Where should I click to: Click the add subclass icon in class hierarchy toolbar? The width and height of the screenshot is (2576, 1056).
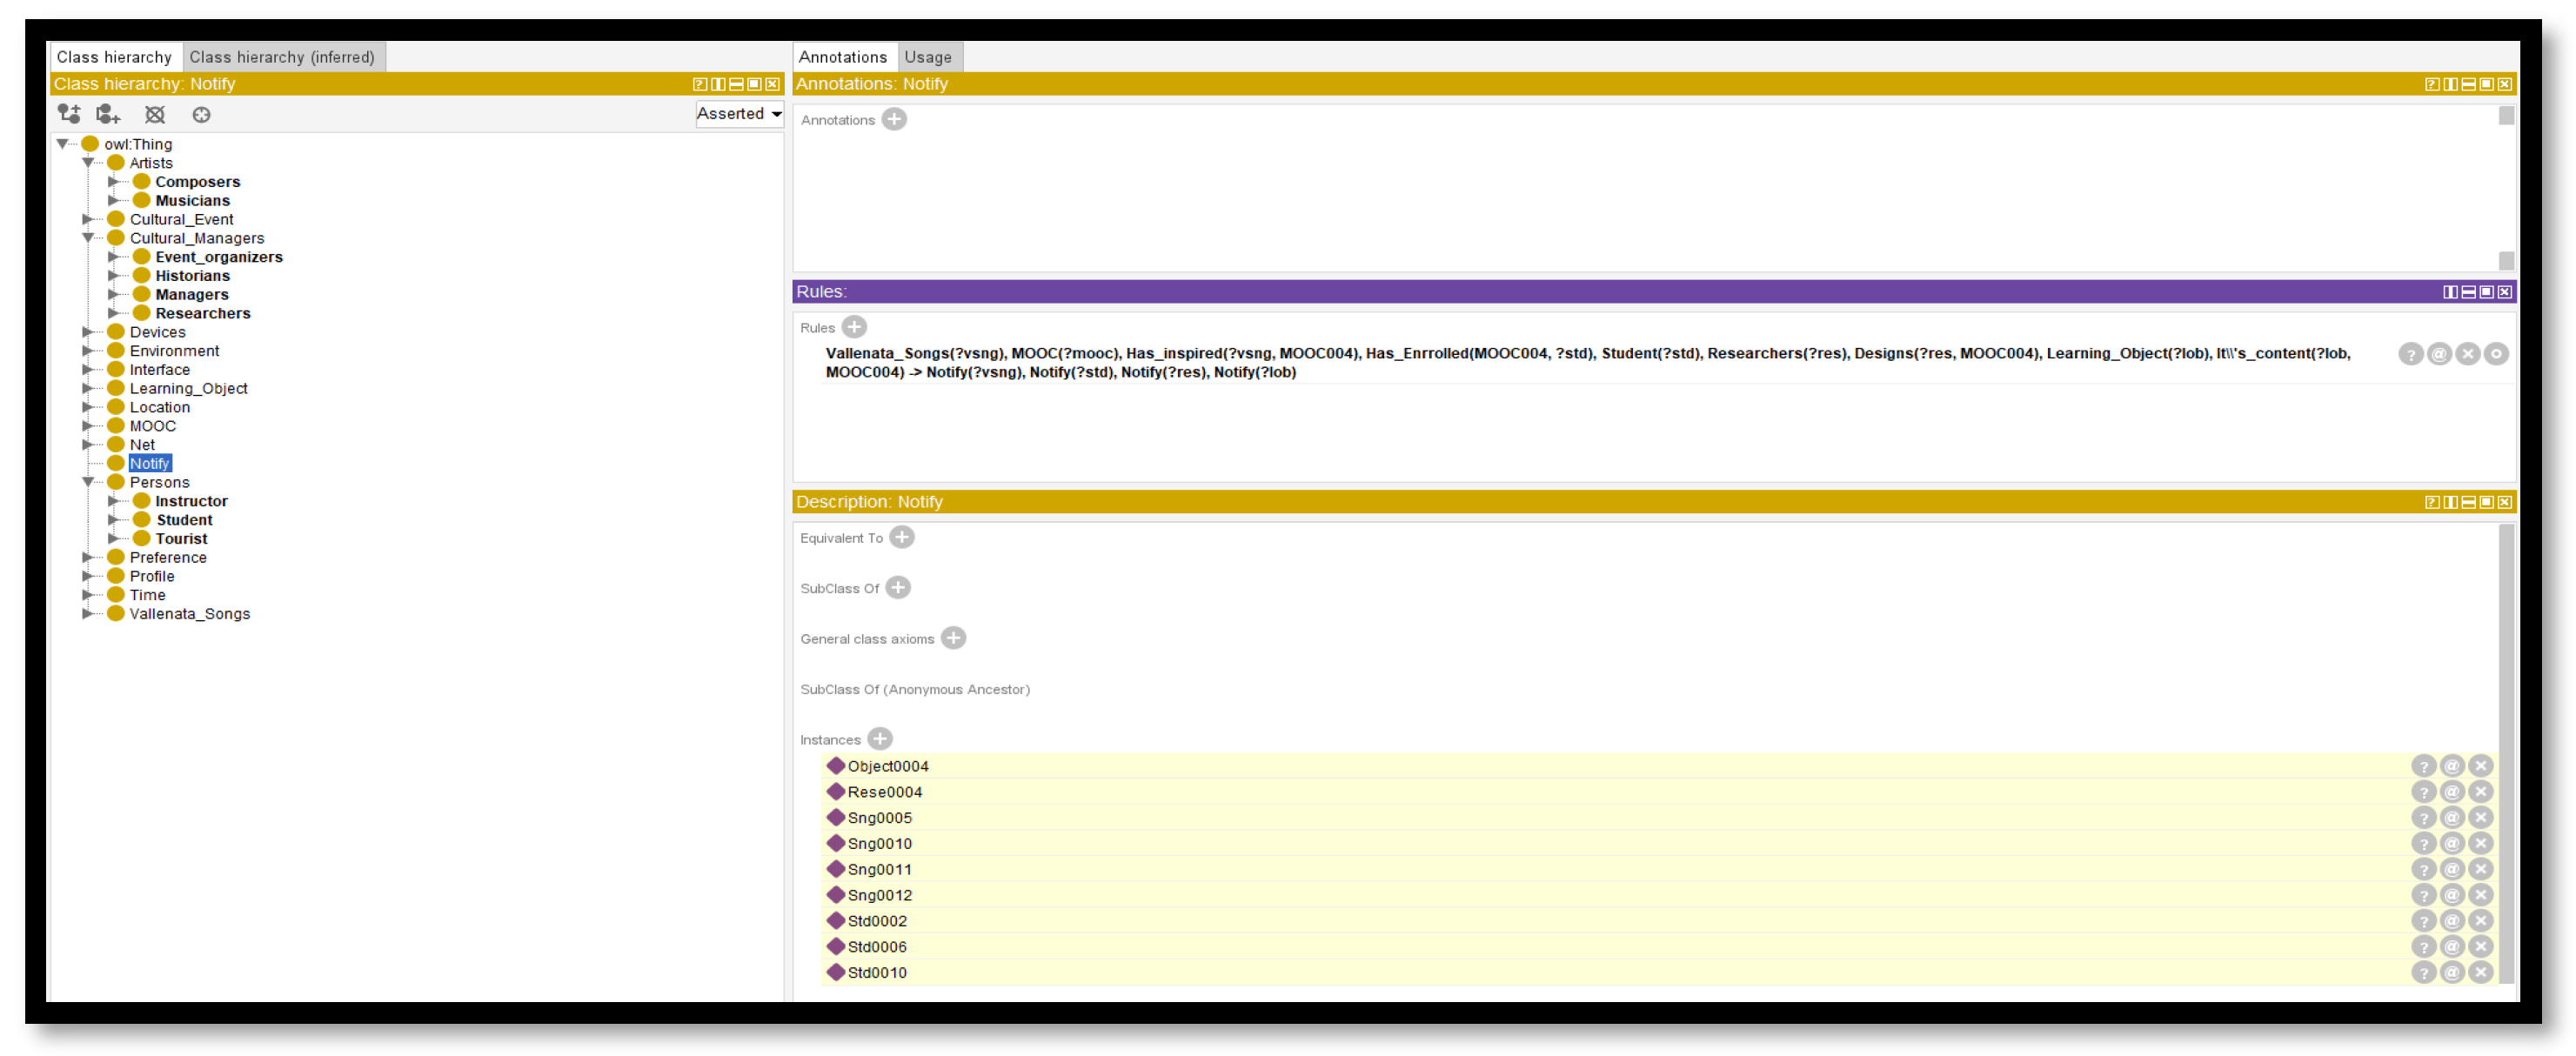(x=69, y=114)
